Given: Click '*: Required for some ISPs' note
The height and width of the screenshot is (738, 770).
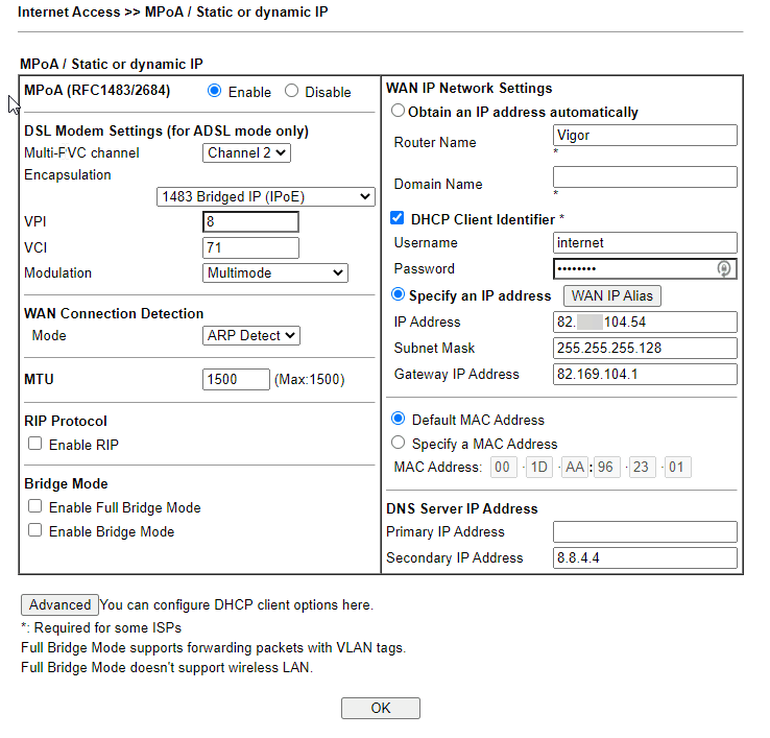Looking at the screenshot, I should [101, 628].
